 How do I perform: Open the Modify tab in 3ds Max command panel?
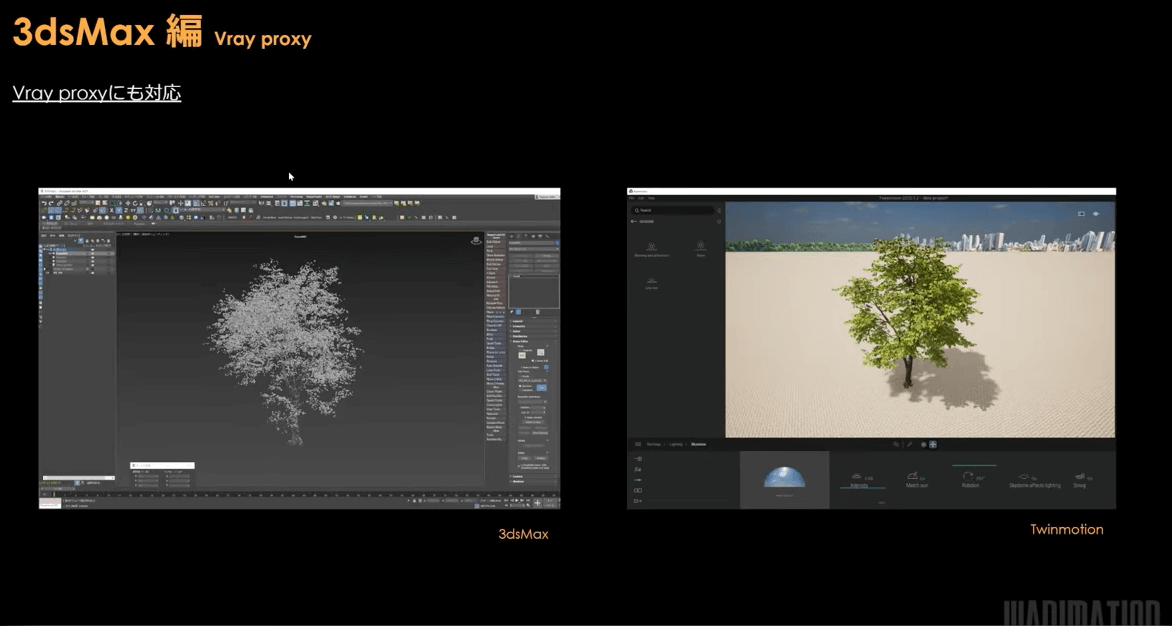[520, 237]
